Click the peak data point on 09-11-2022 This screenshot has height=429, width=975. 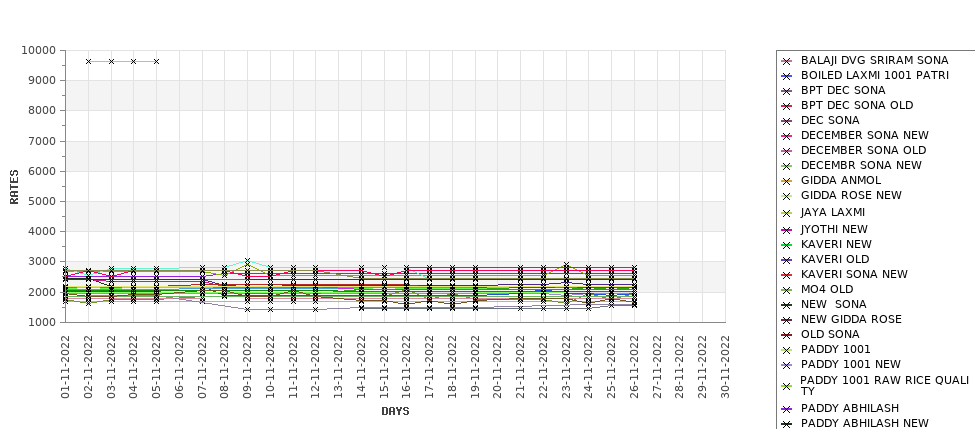click(247, 261)
